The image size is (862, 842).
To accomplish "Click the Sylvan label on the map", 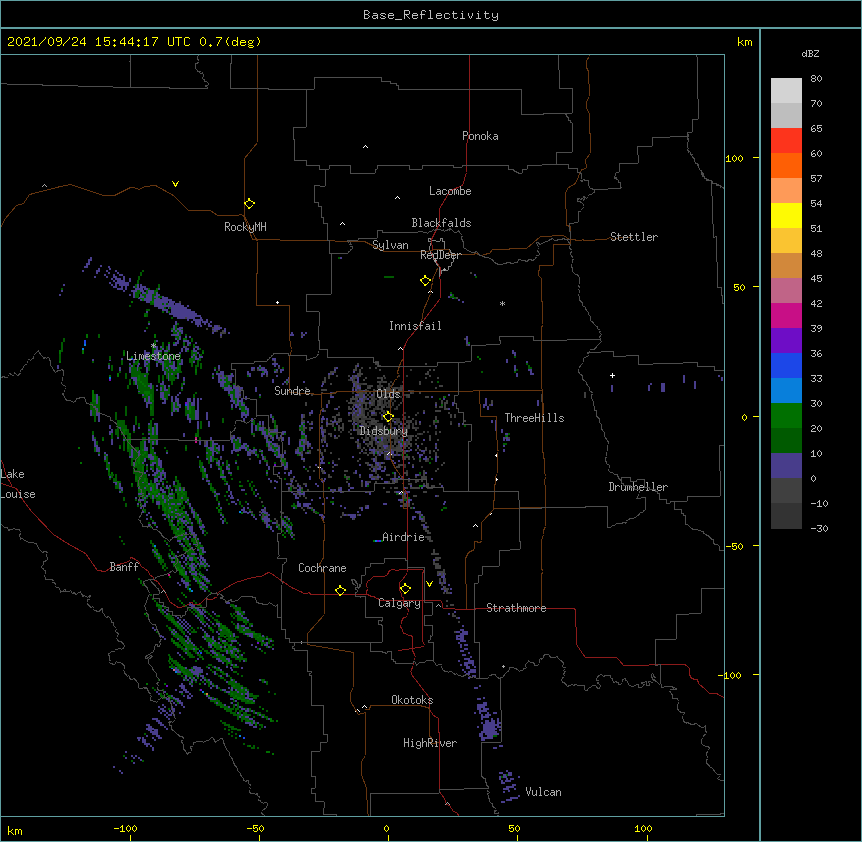I will [390, 245].
